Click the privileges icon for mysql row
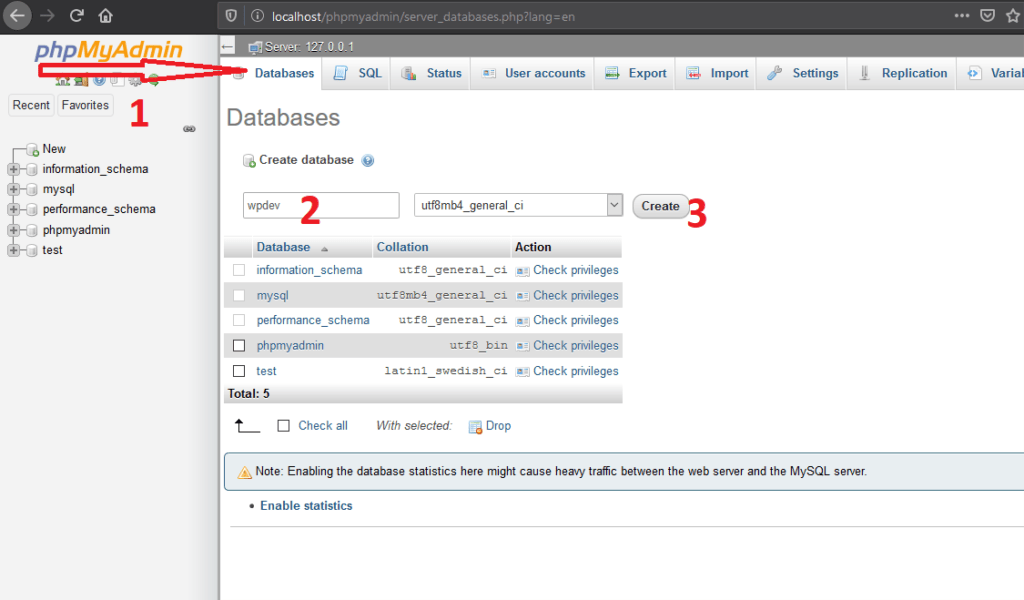 point(522,296)
